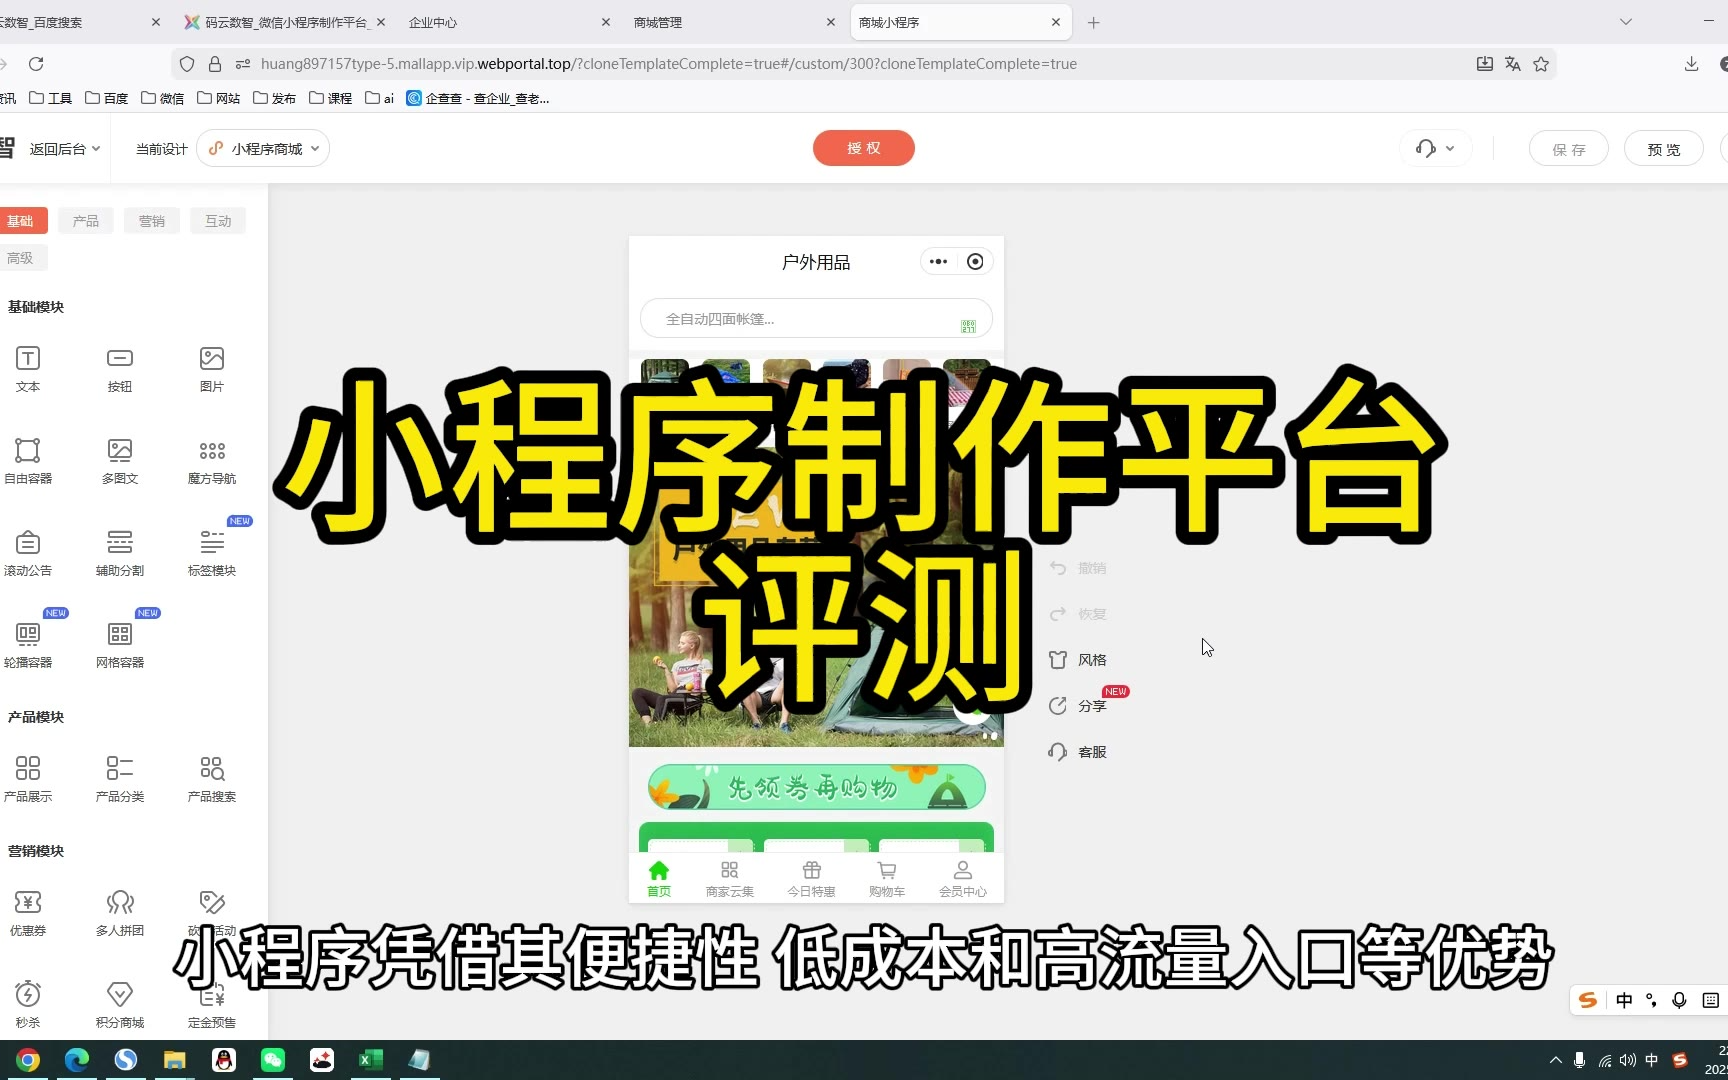The width and height of the screenshot is (1728, 1080).
Task: Add the 多人拼团 group-buy module
Action: click(120, 913)
